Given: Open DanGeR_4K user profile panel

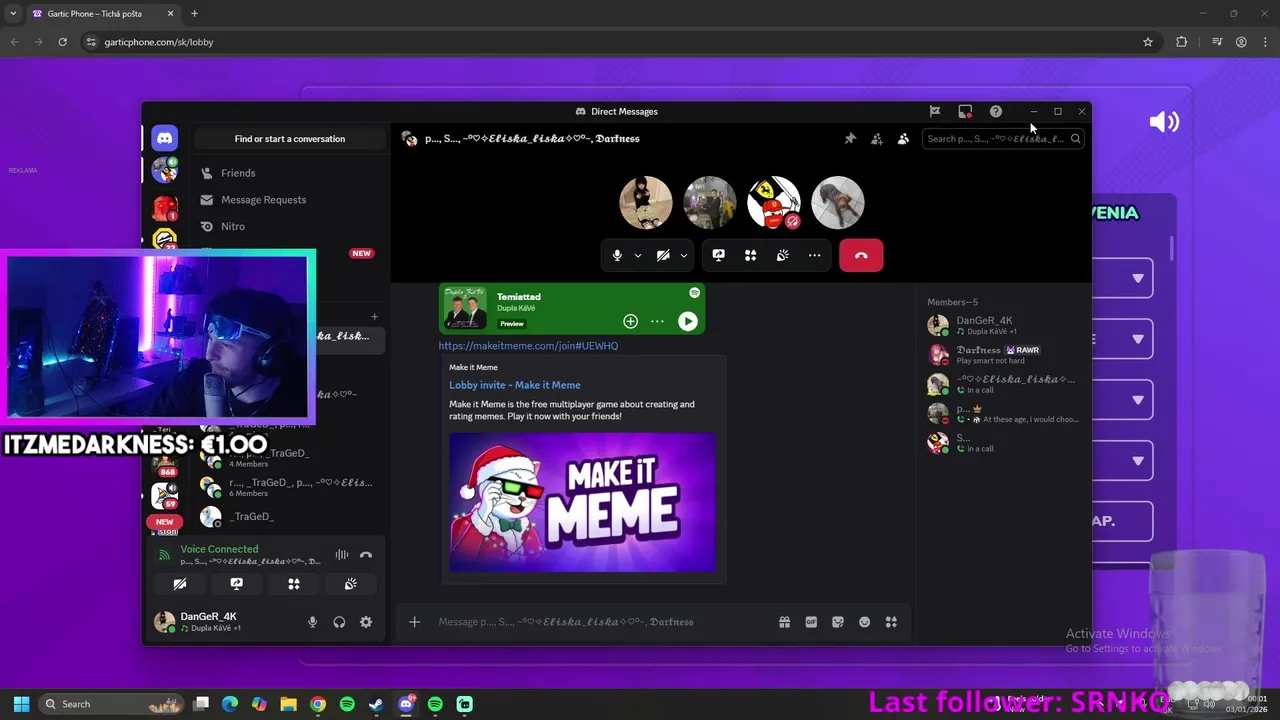Looking at the screenshot, I should [223, 622].
